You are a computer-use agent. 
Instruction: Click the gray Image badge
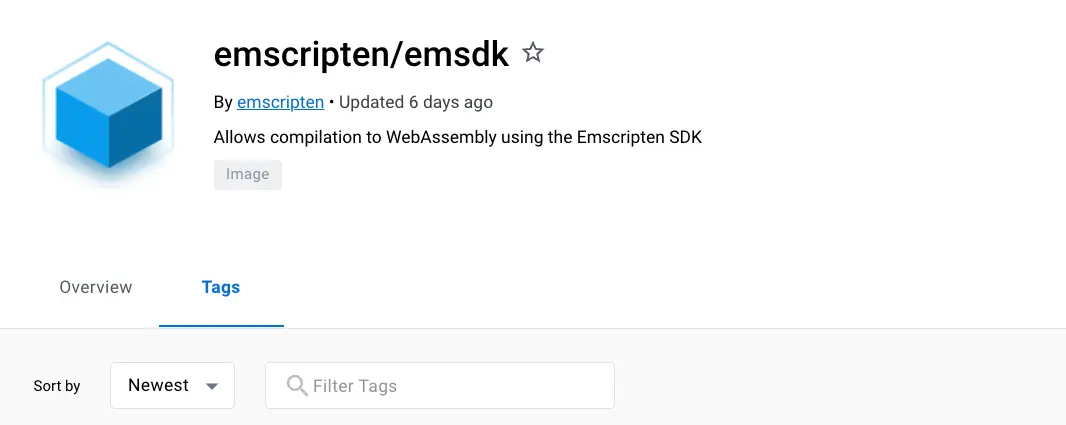[247, 175]
